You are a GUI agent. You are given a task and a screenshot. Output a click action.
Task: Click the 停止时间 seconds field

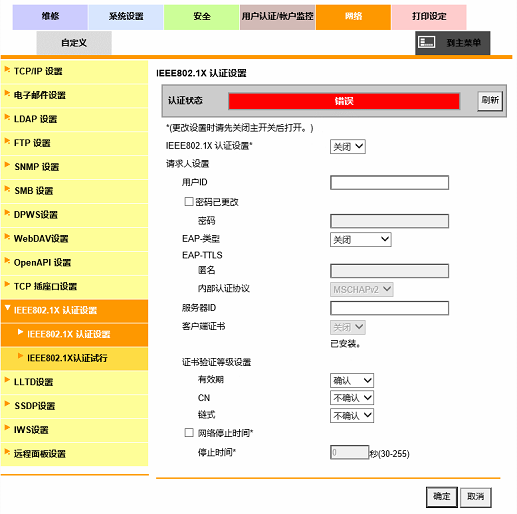tap(349, 452)
